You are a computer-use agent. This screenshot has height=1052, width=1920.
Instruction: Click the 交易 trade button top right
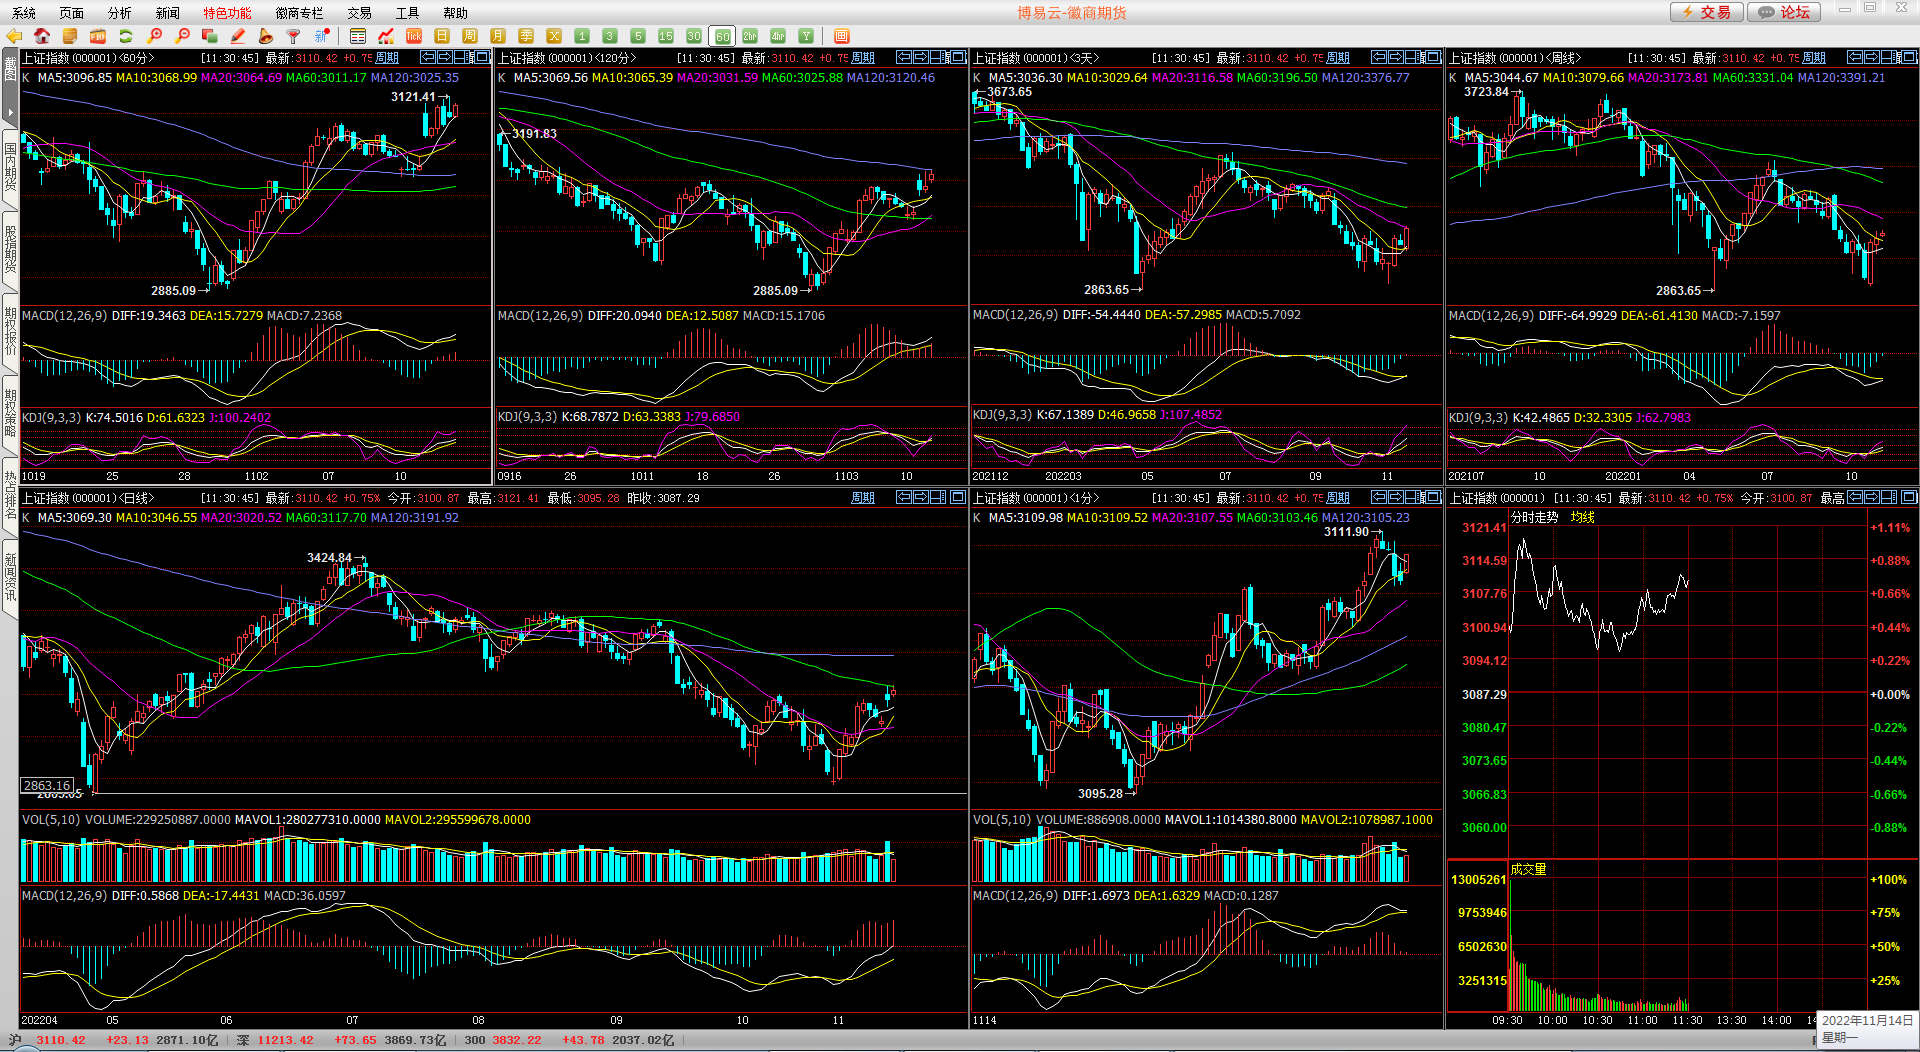[x=1707, y=12]
